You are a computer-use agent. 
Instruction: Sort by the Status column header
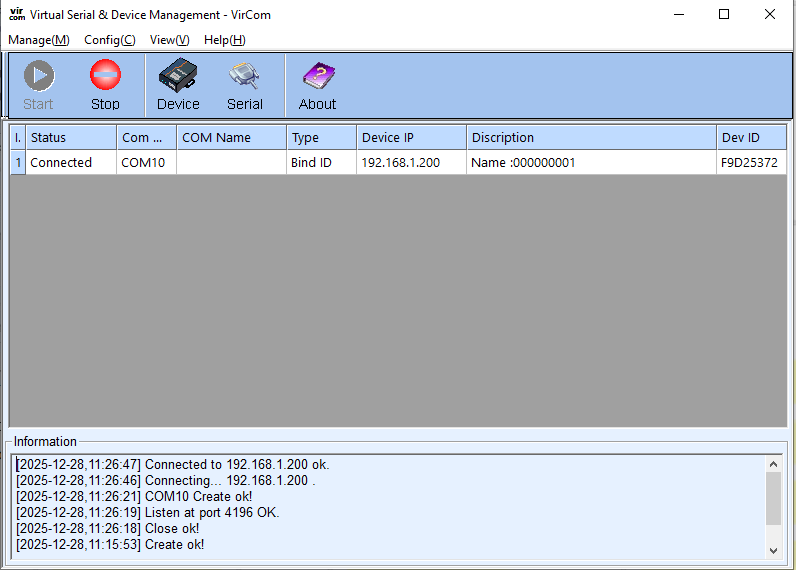(70, 137)
